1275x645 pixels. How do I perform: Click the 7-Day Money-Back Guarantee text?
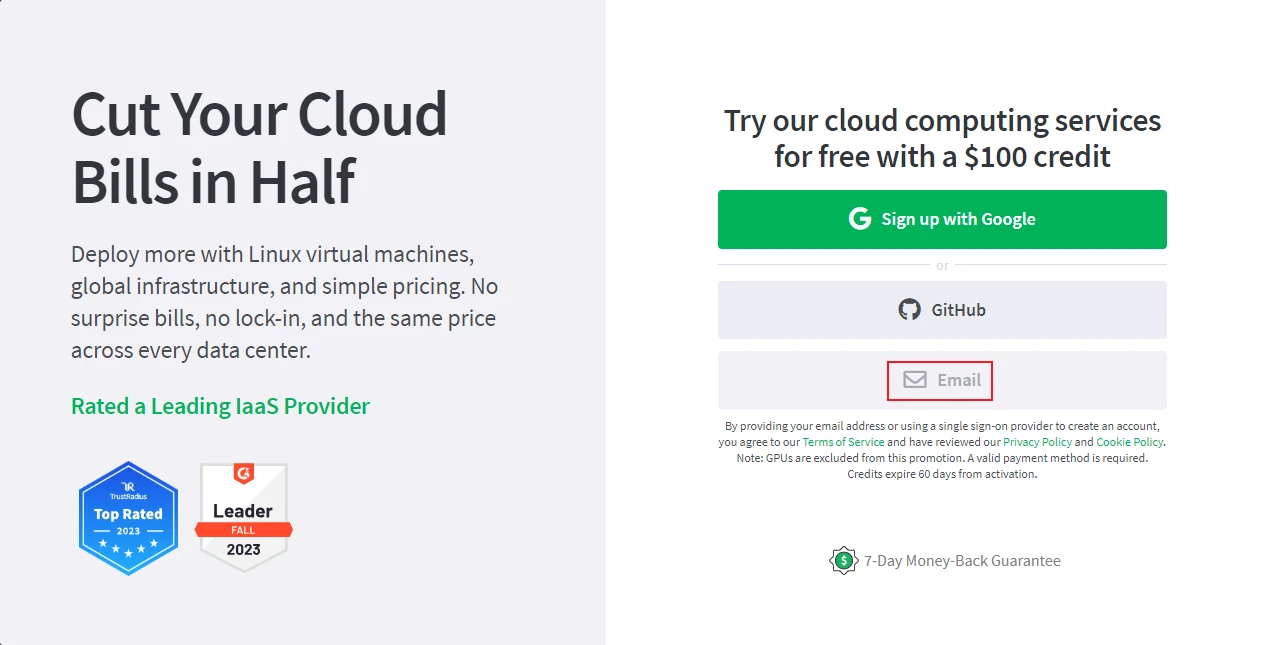pos(962,561)
